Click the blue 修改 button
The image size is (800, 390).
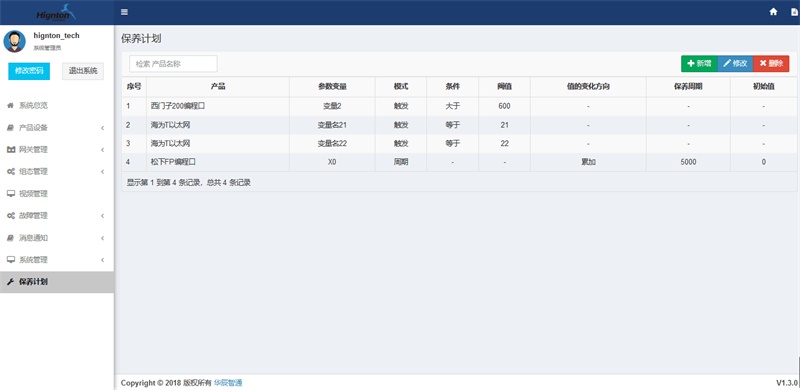[x=735, y=63]
